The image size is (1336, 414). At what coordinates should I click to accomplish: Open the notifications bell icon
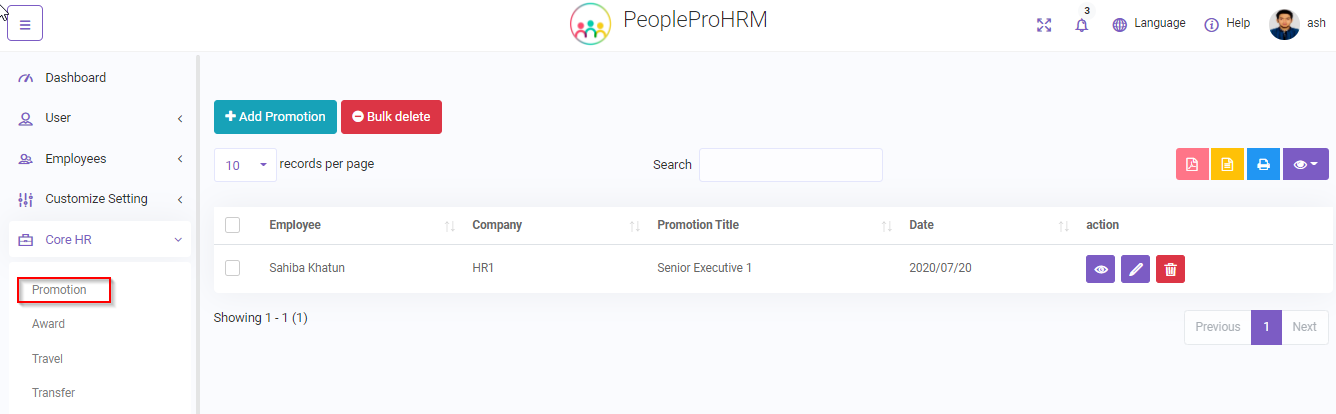[x=1081, y=25]
